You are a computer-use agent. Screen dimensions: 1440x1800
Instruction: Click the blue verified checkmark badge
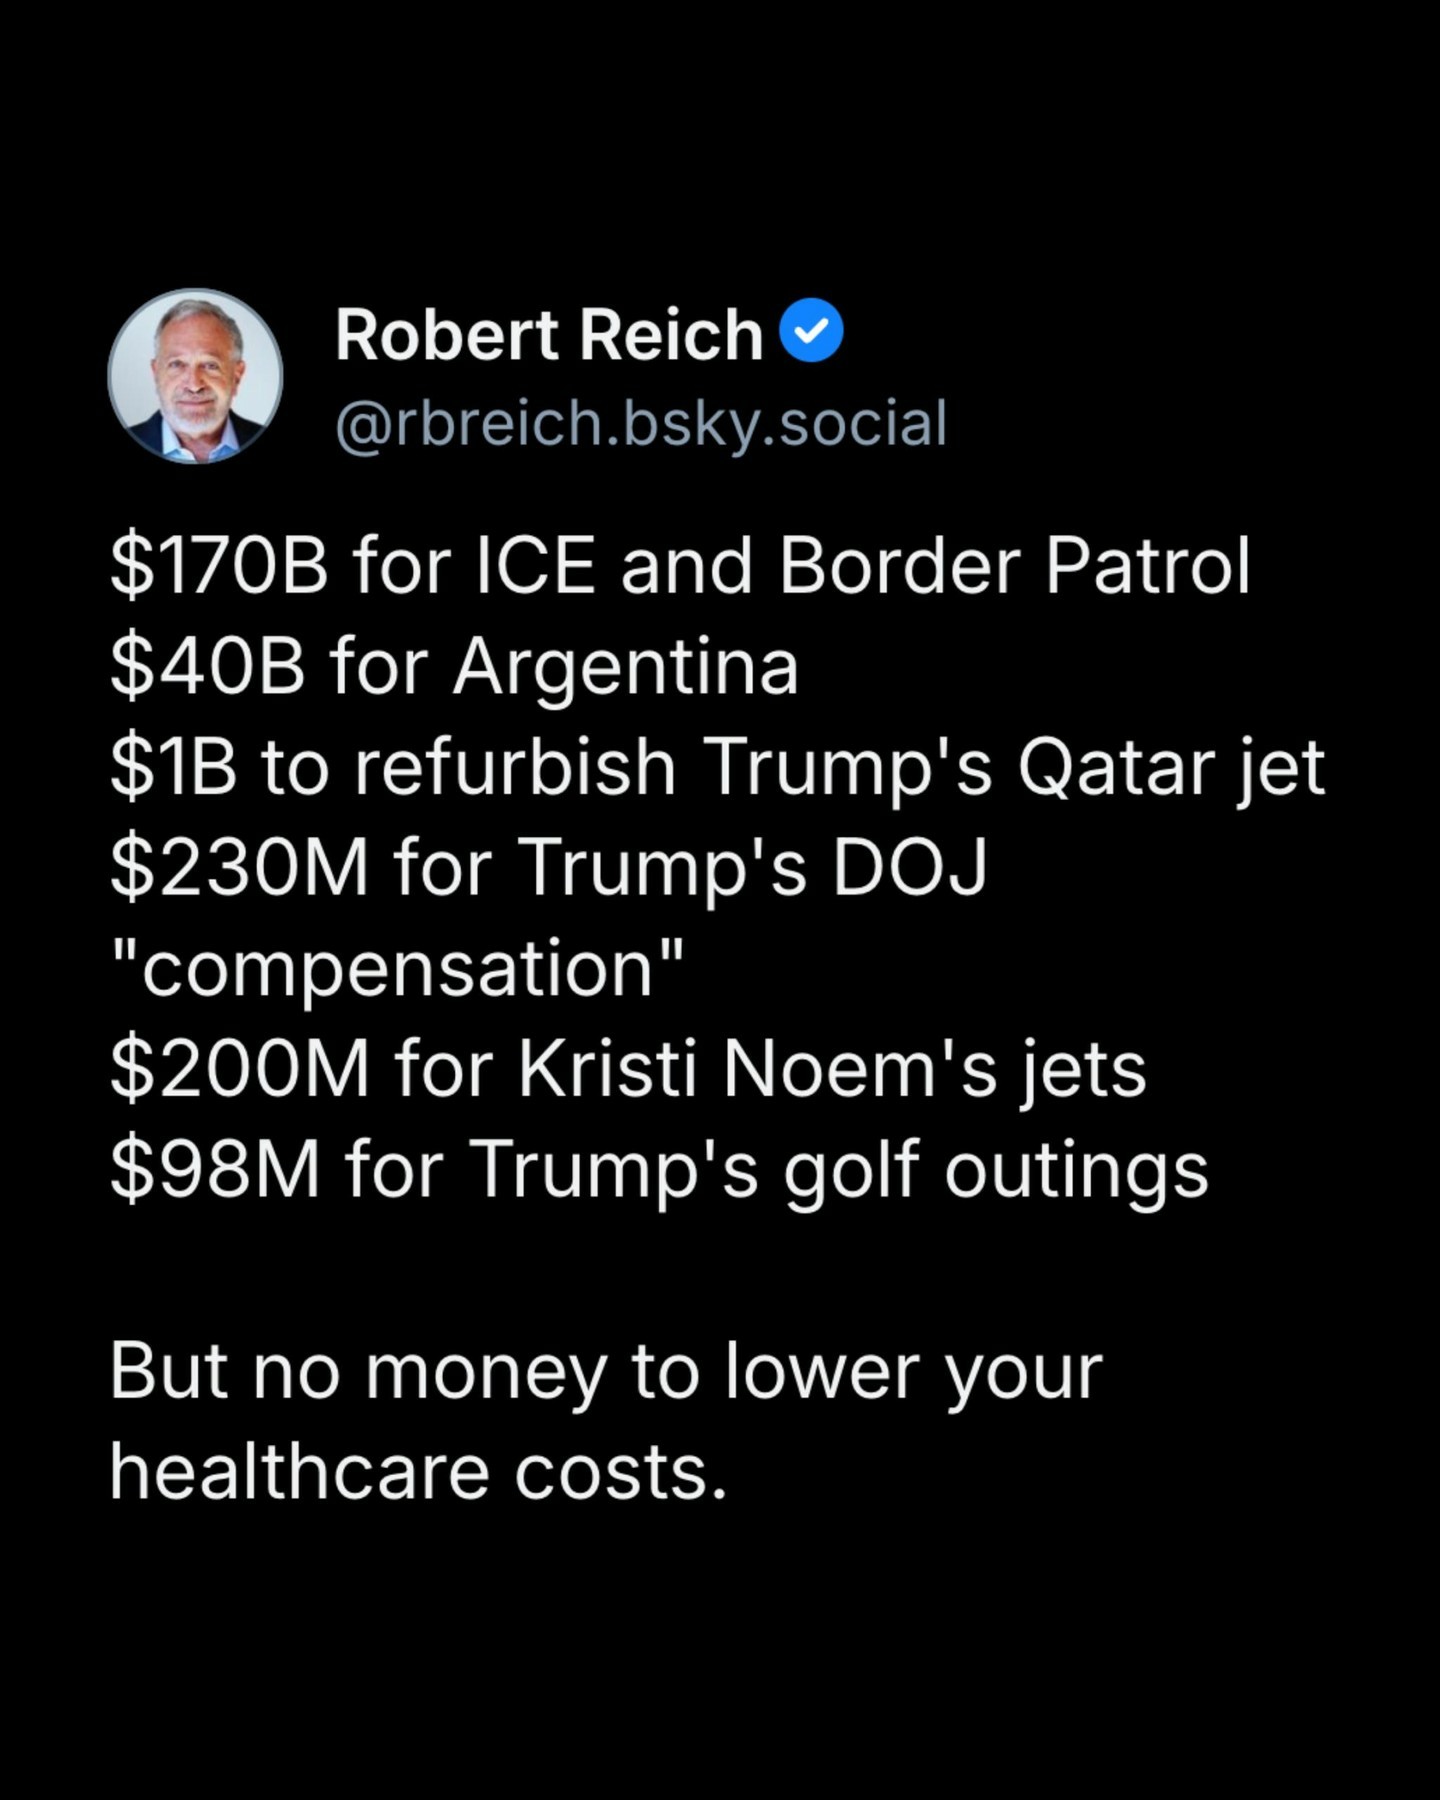coord(811,331)
